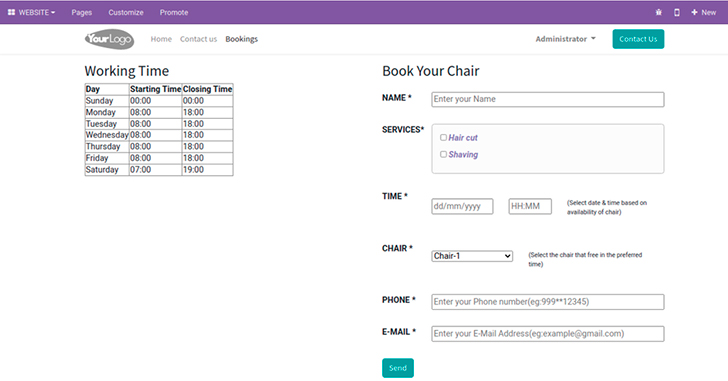Click the Working Time heading

127,71
